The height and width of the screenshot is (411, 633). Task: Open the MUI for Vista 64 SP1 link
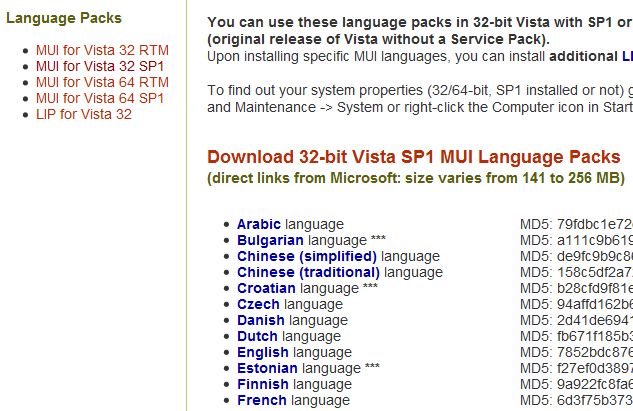pos(100,99)
